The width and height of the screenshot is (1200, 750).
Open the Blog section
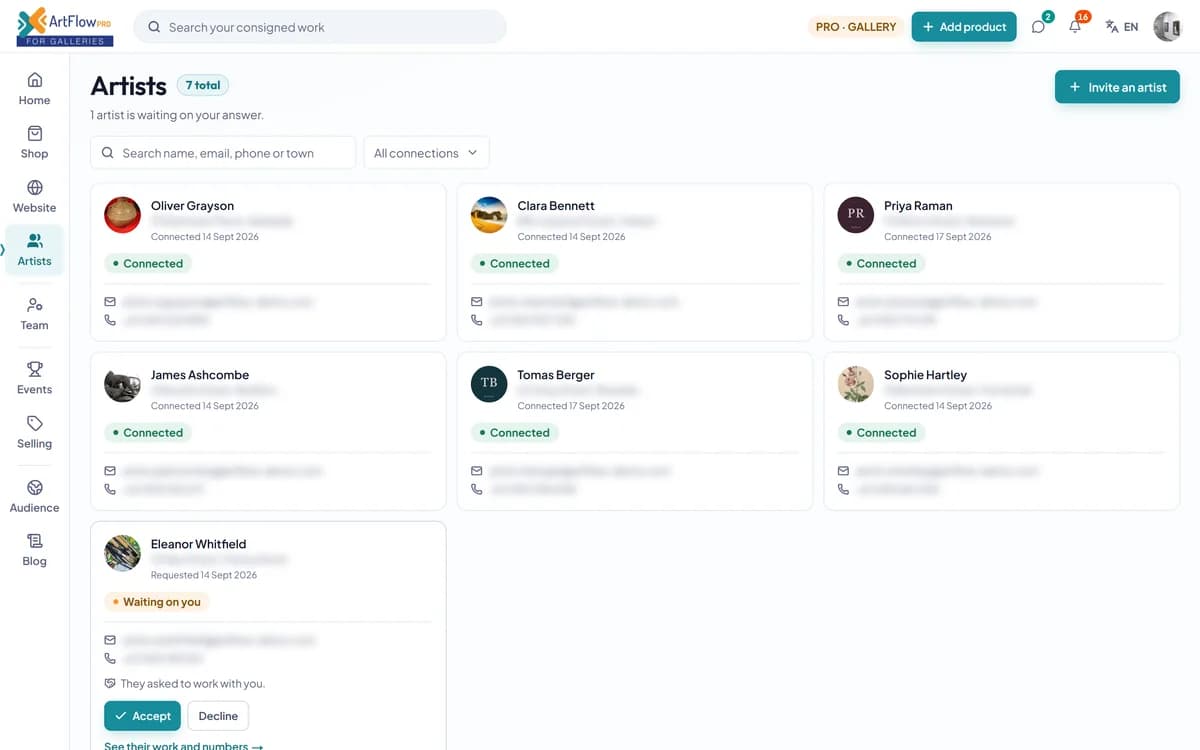pos(34,549)
